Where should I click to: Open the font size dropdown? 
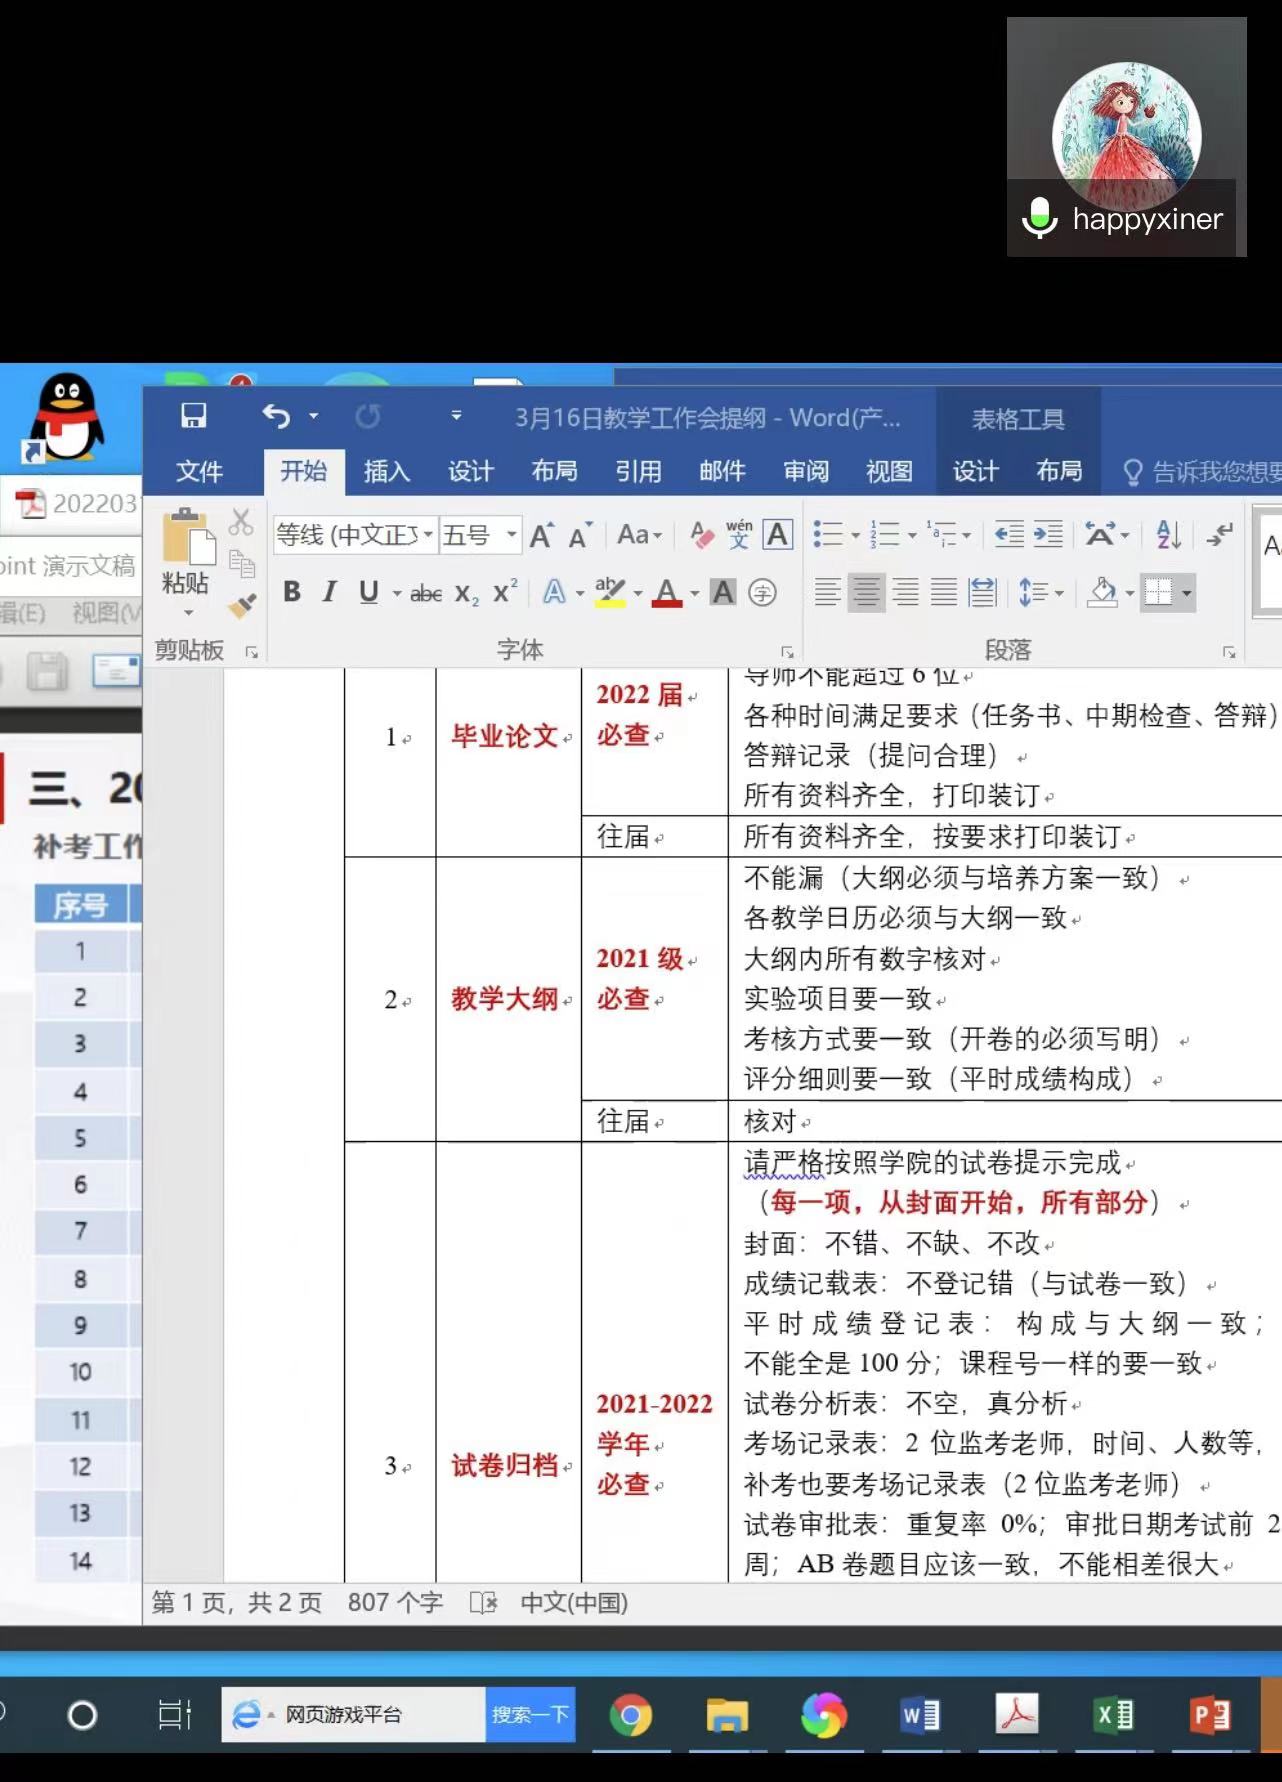(511, 535)
